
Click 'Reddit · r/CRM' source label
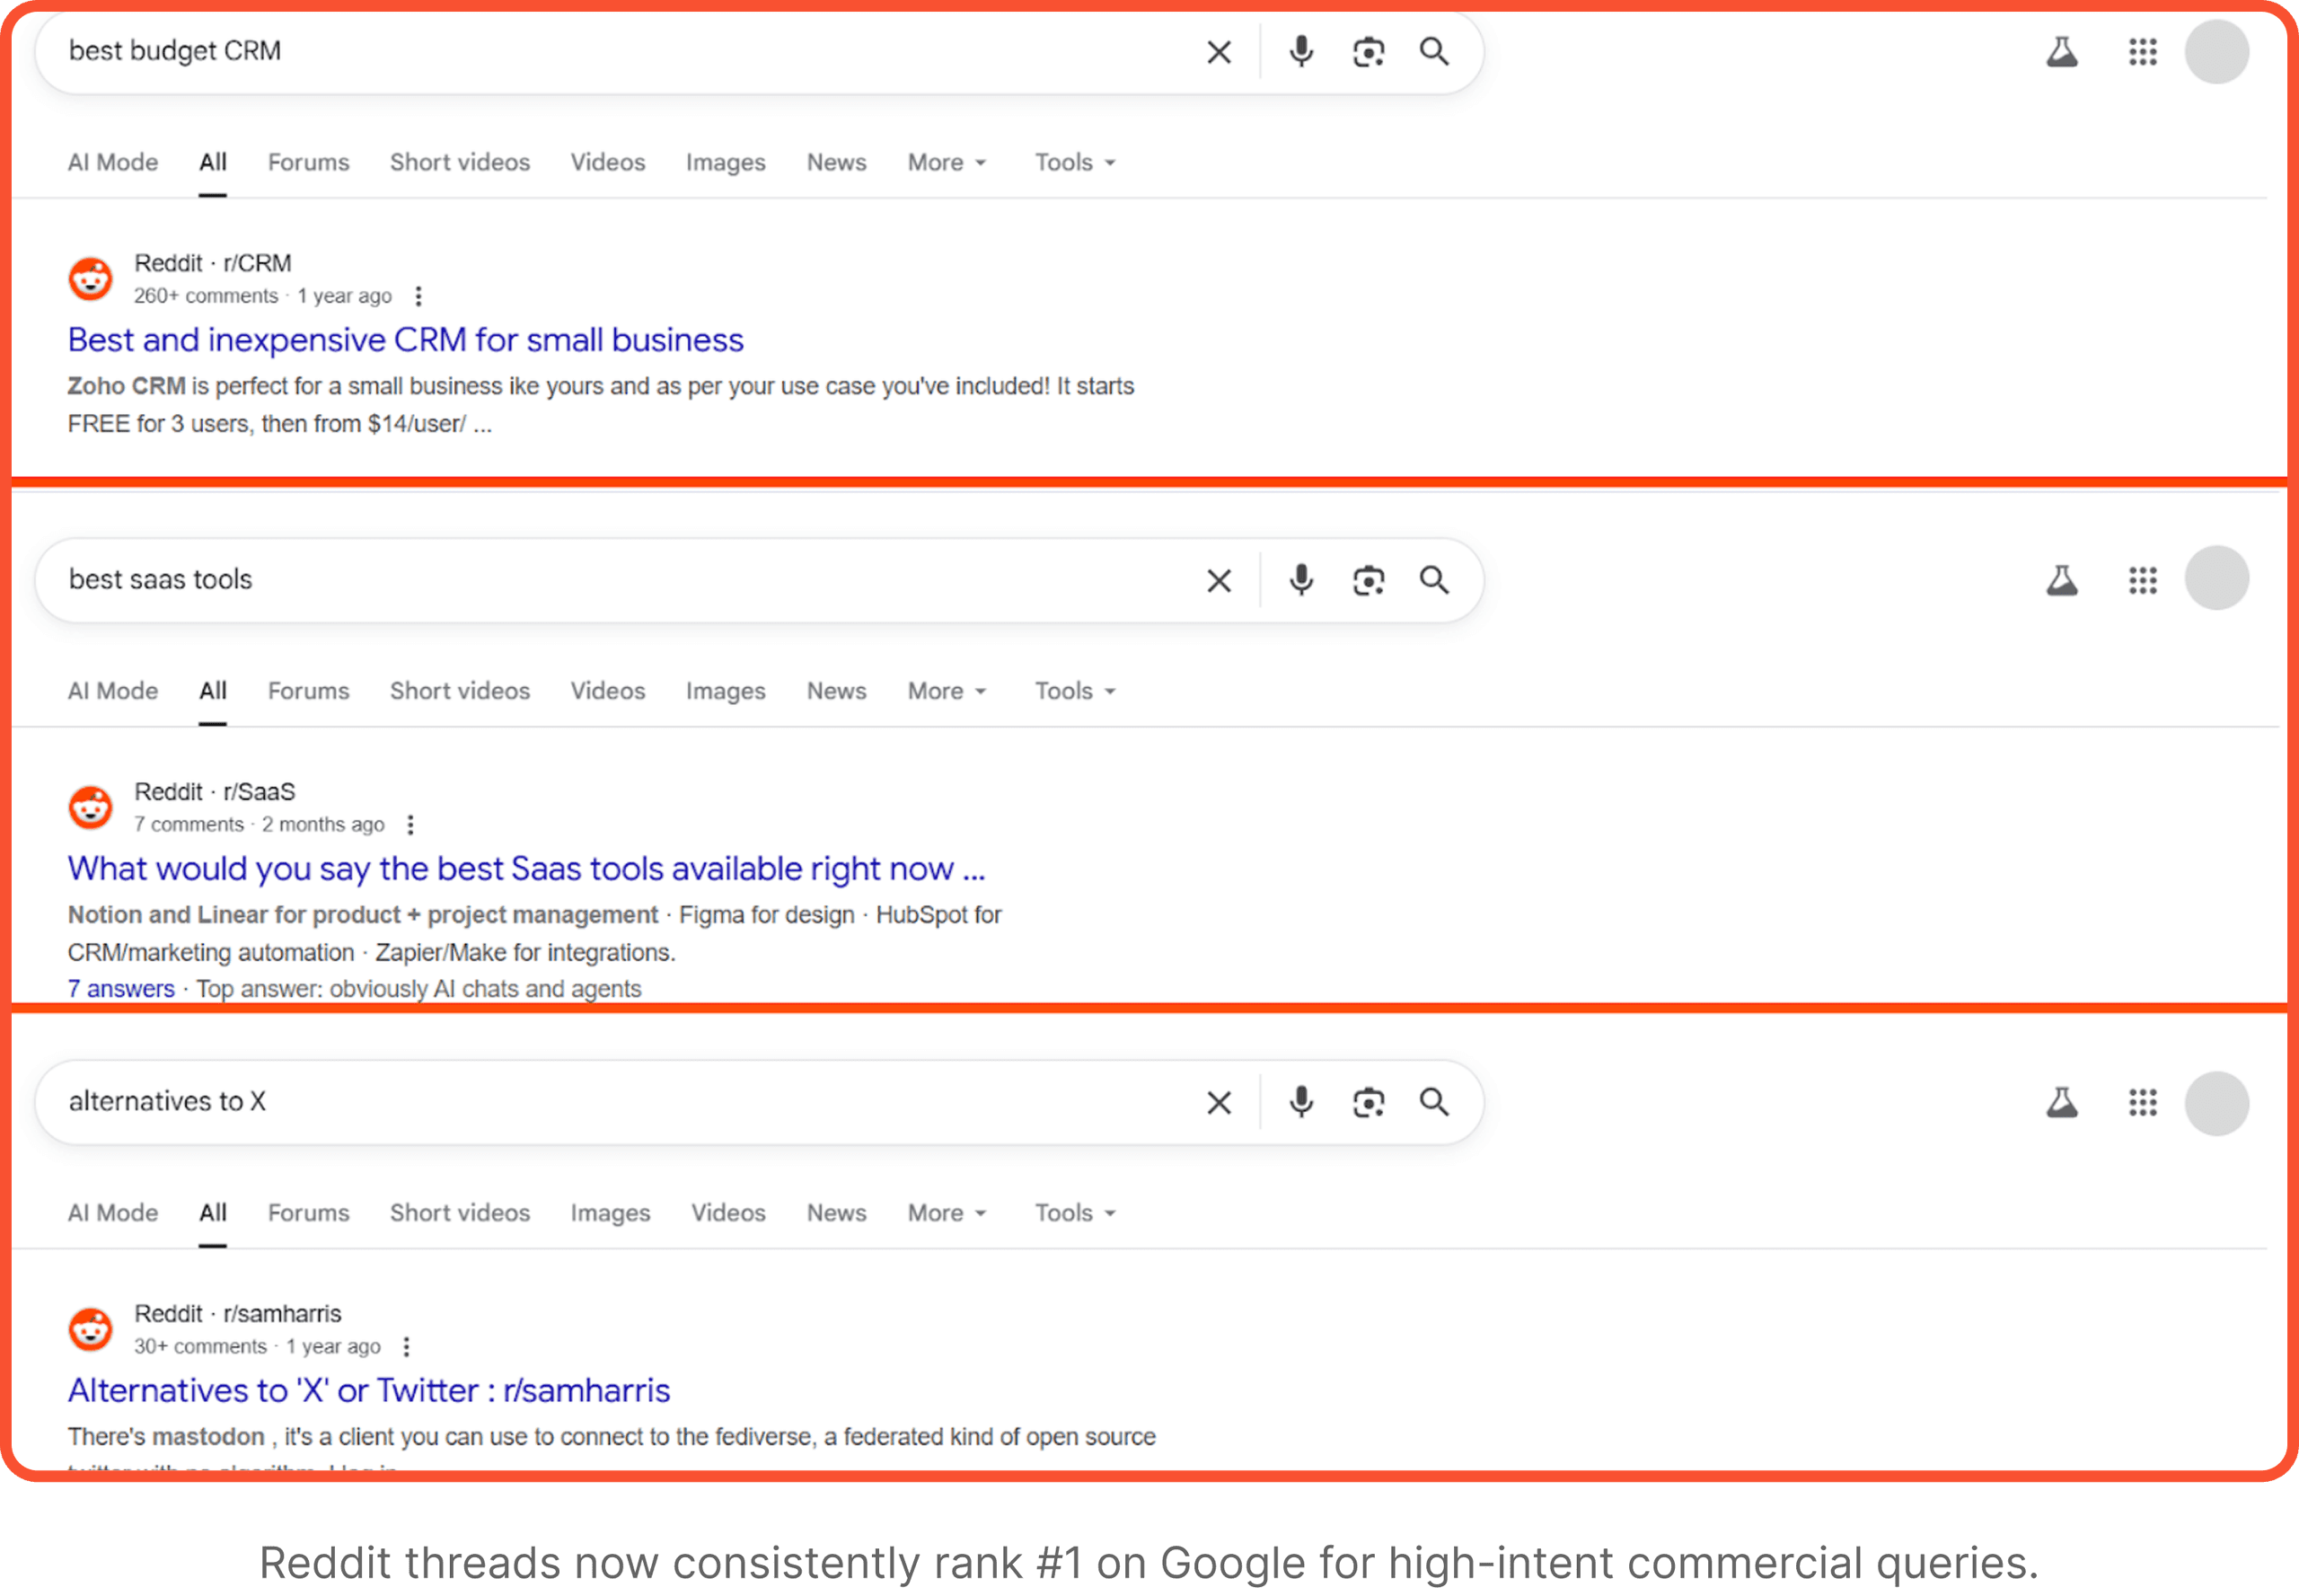click(x=213, y=263)
